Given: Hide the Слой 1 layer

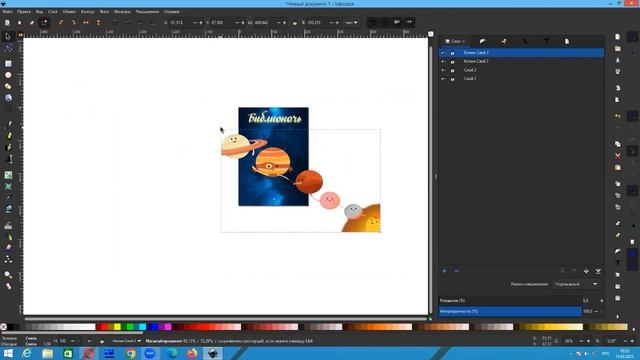Looking at the screenshot, I should (443, 79).
